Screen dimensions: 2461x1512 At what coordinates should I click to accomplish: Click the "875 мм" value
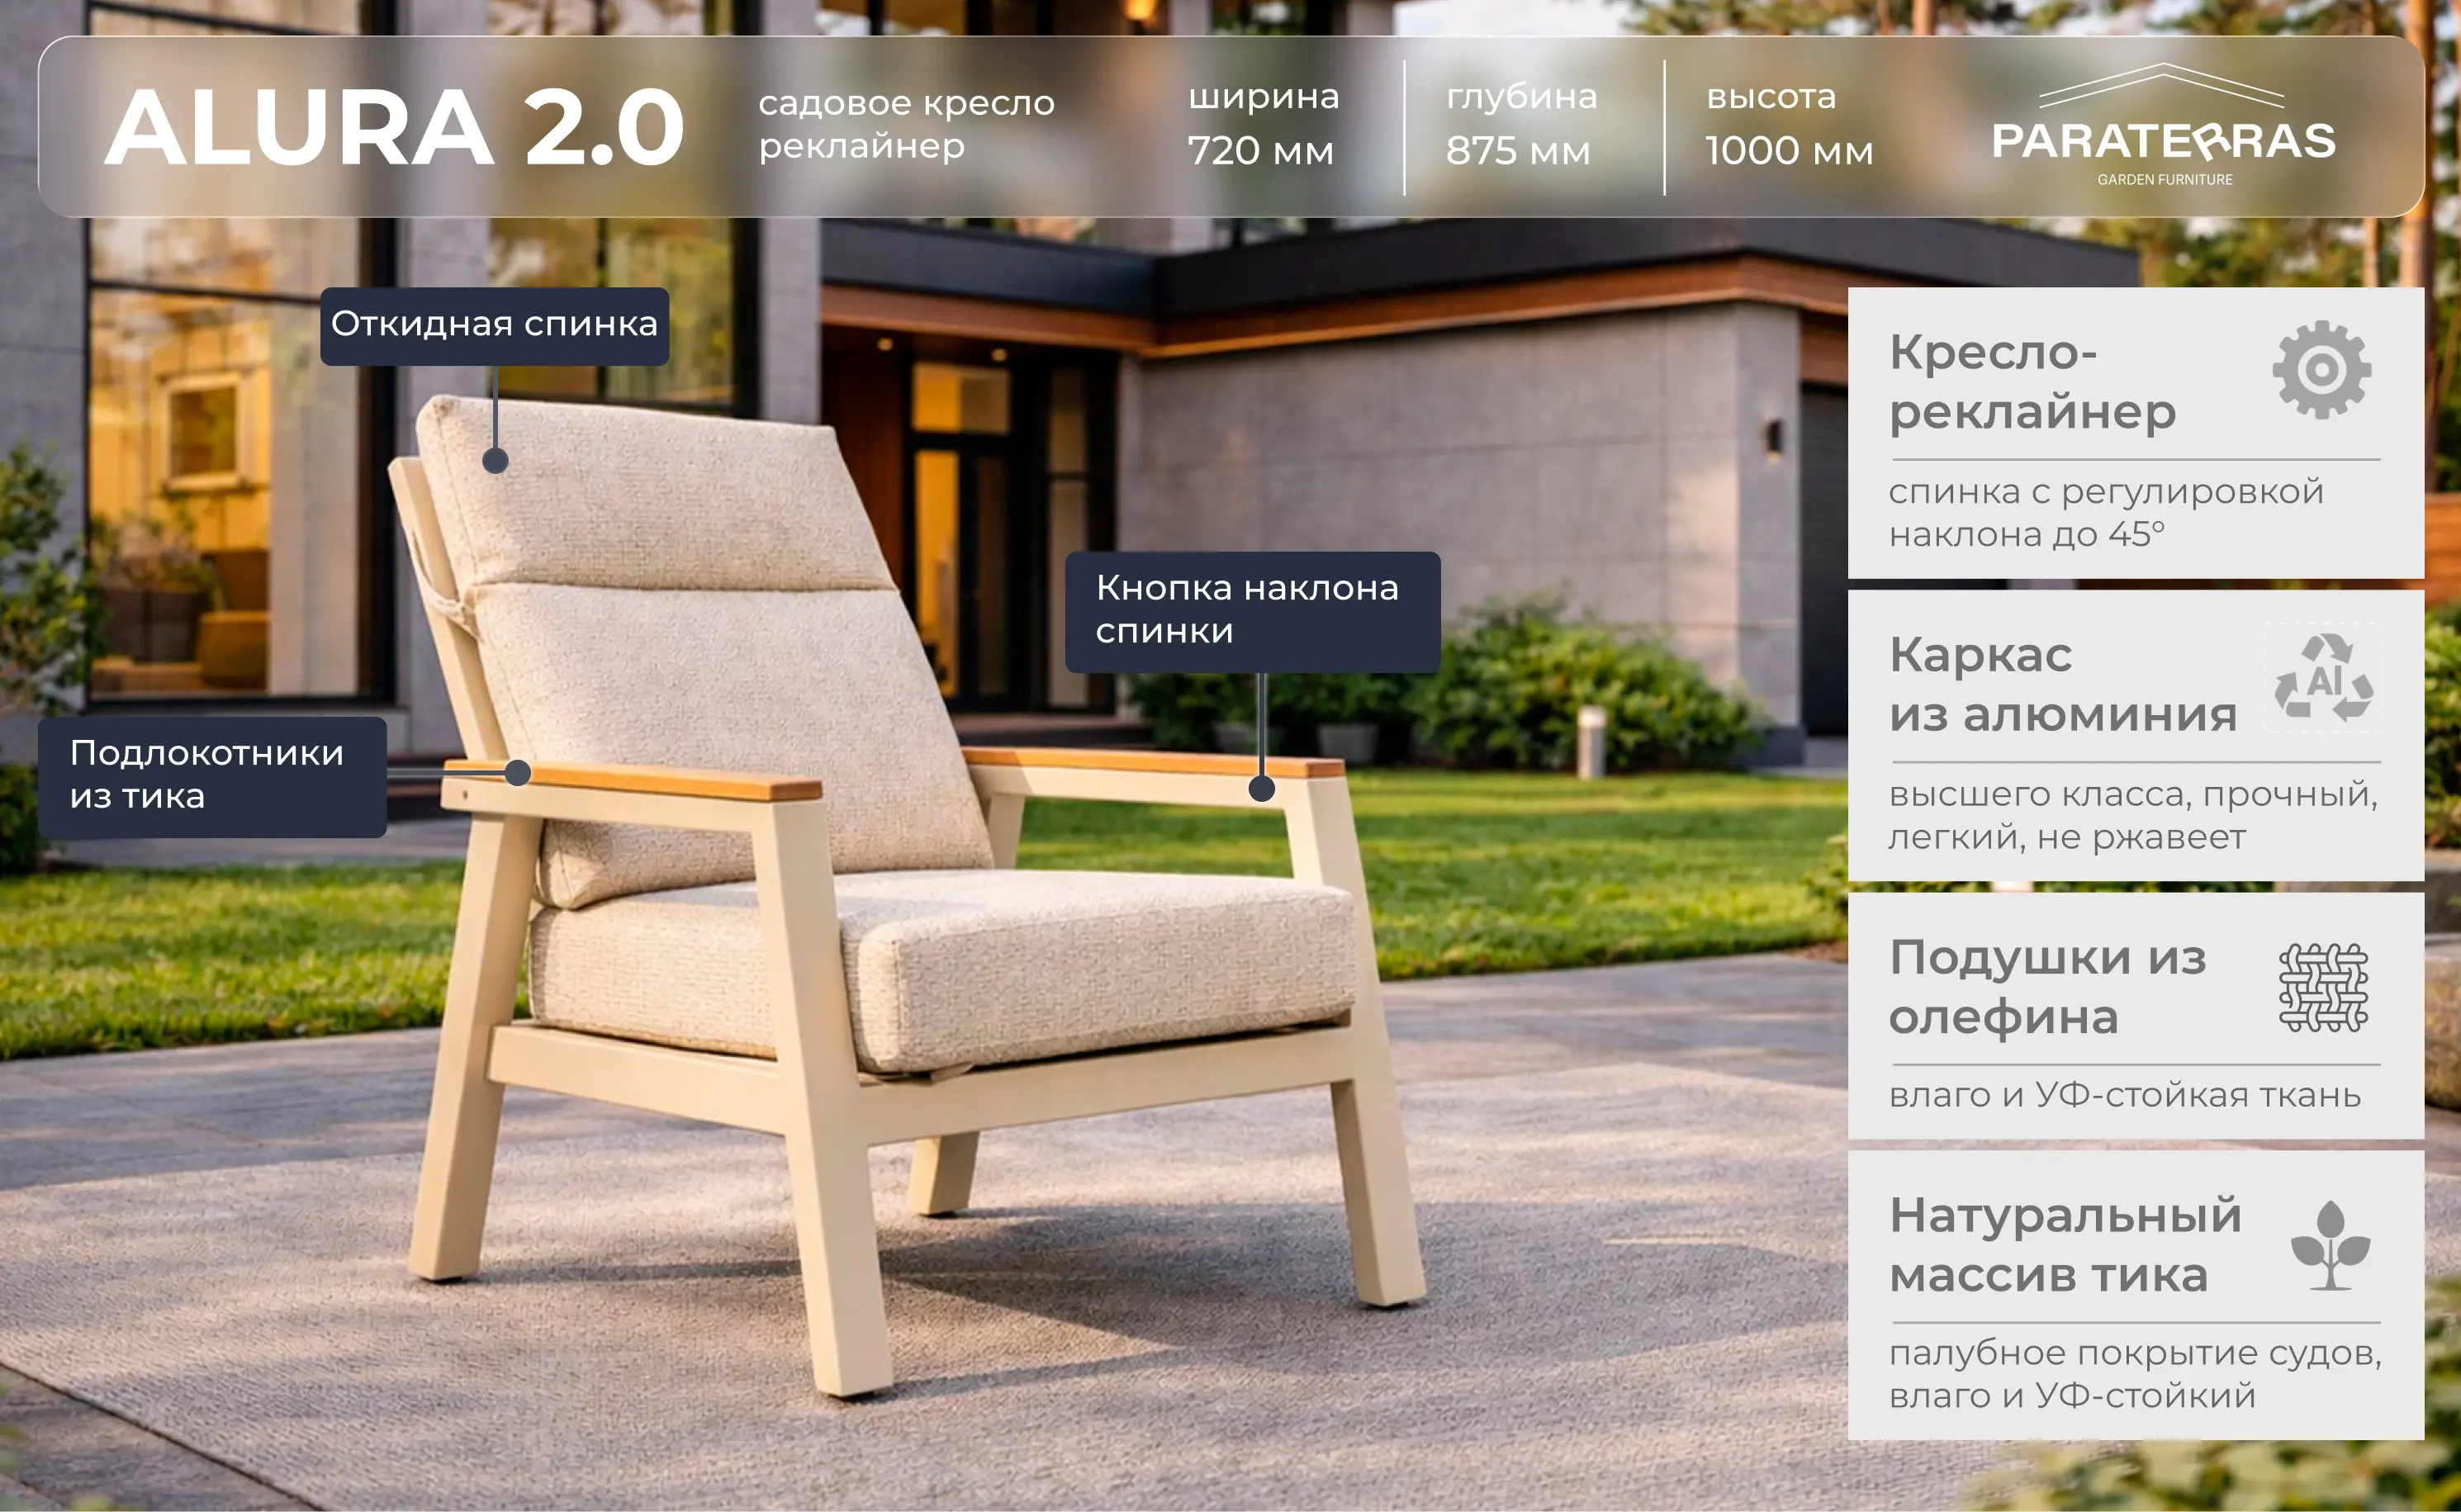tap(1518, 151)
